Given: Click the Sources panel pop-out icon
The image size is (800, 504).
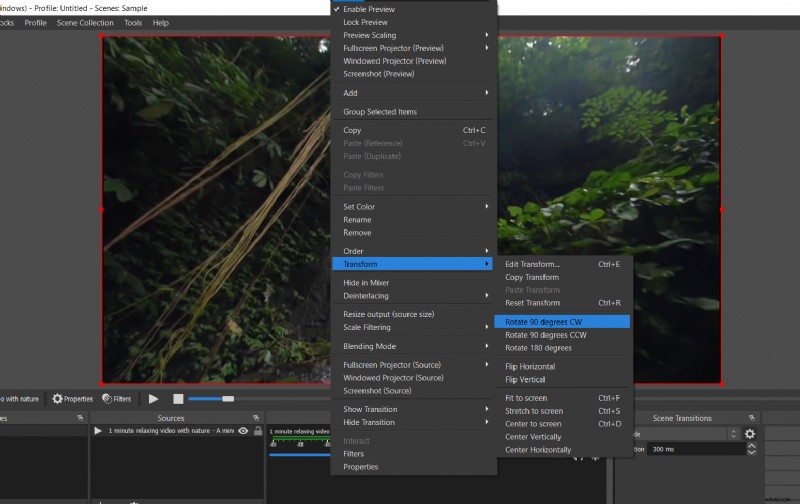Looking at the screenshot, I should (x=256, y=418).
